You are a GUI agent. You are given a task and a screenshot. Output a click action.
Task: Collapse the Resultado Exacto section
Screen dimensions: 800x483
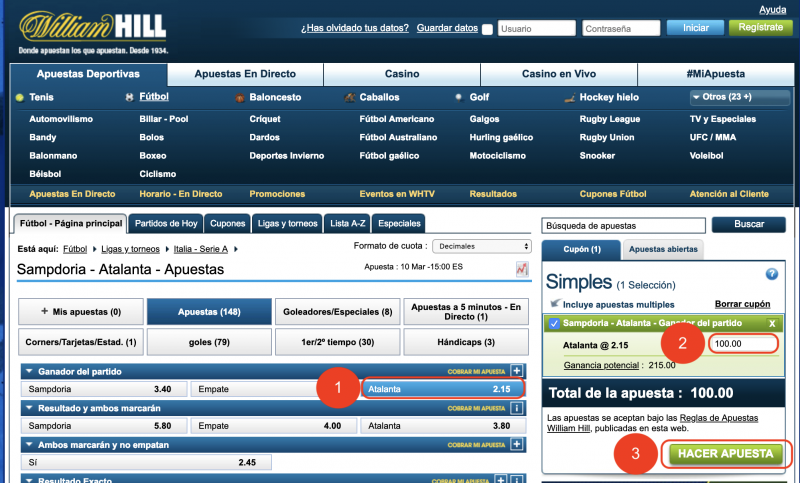(29, 480)
